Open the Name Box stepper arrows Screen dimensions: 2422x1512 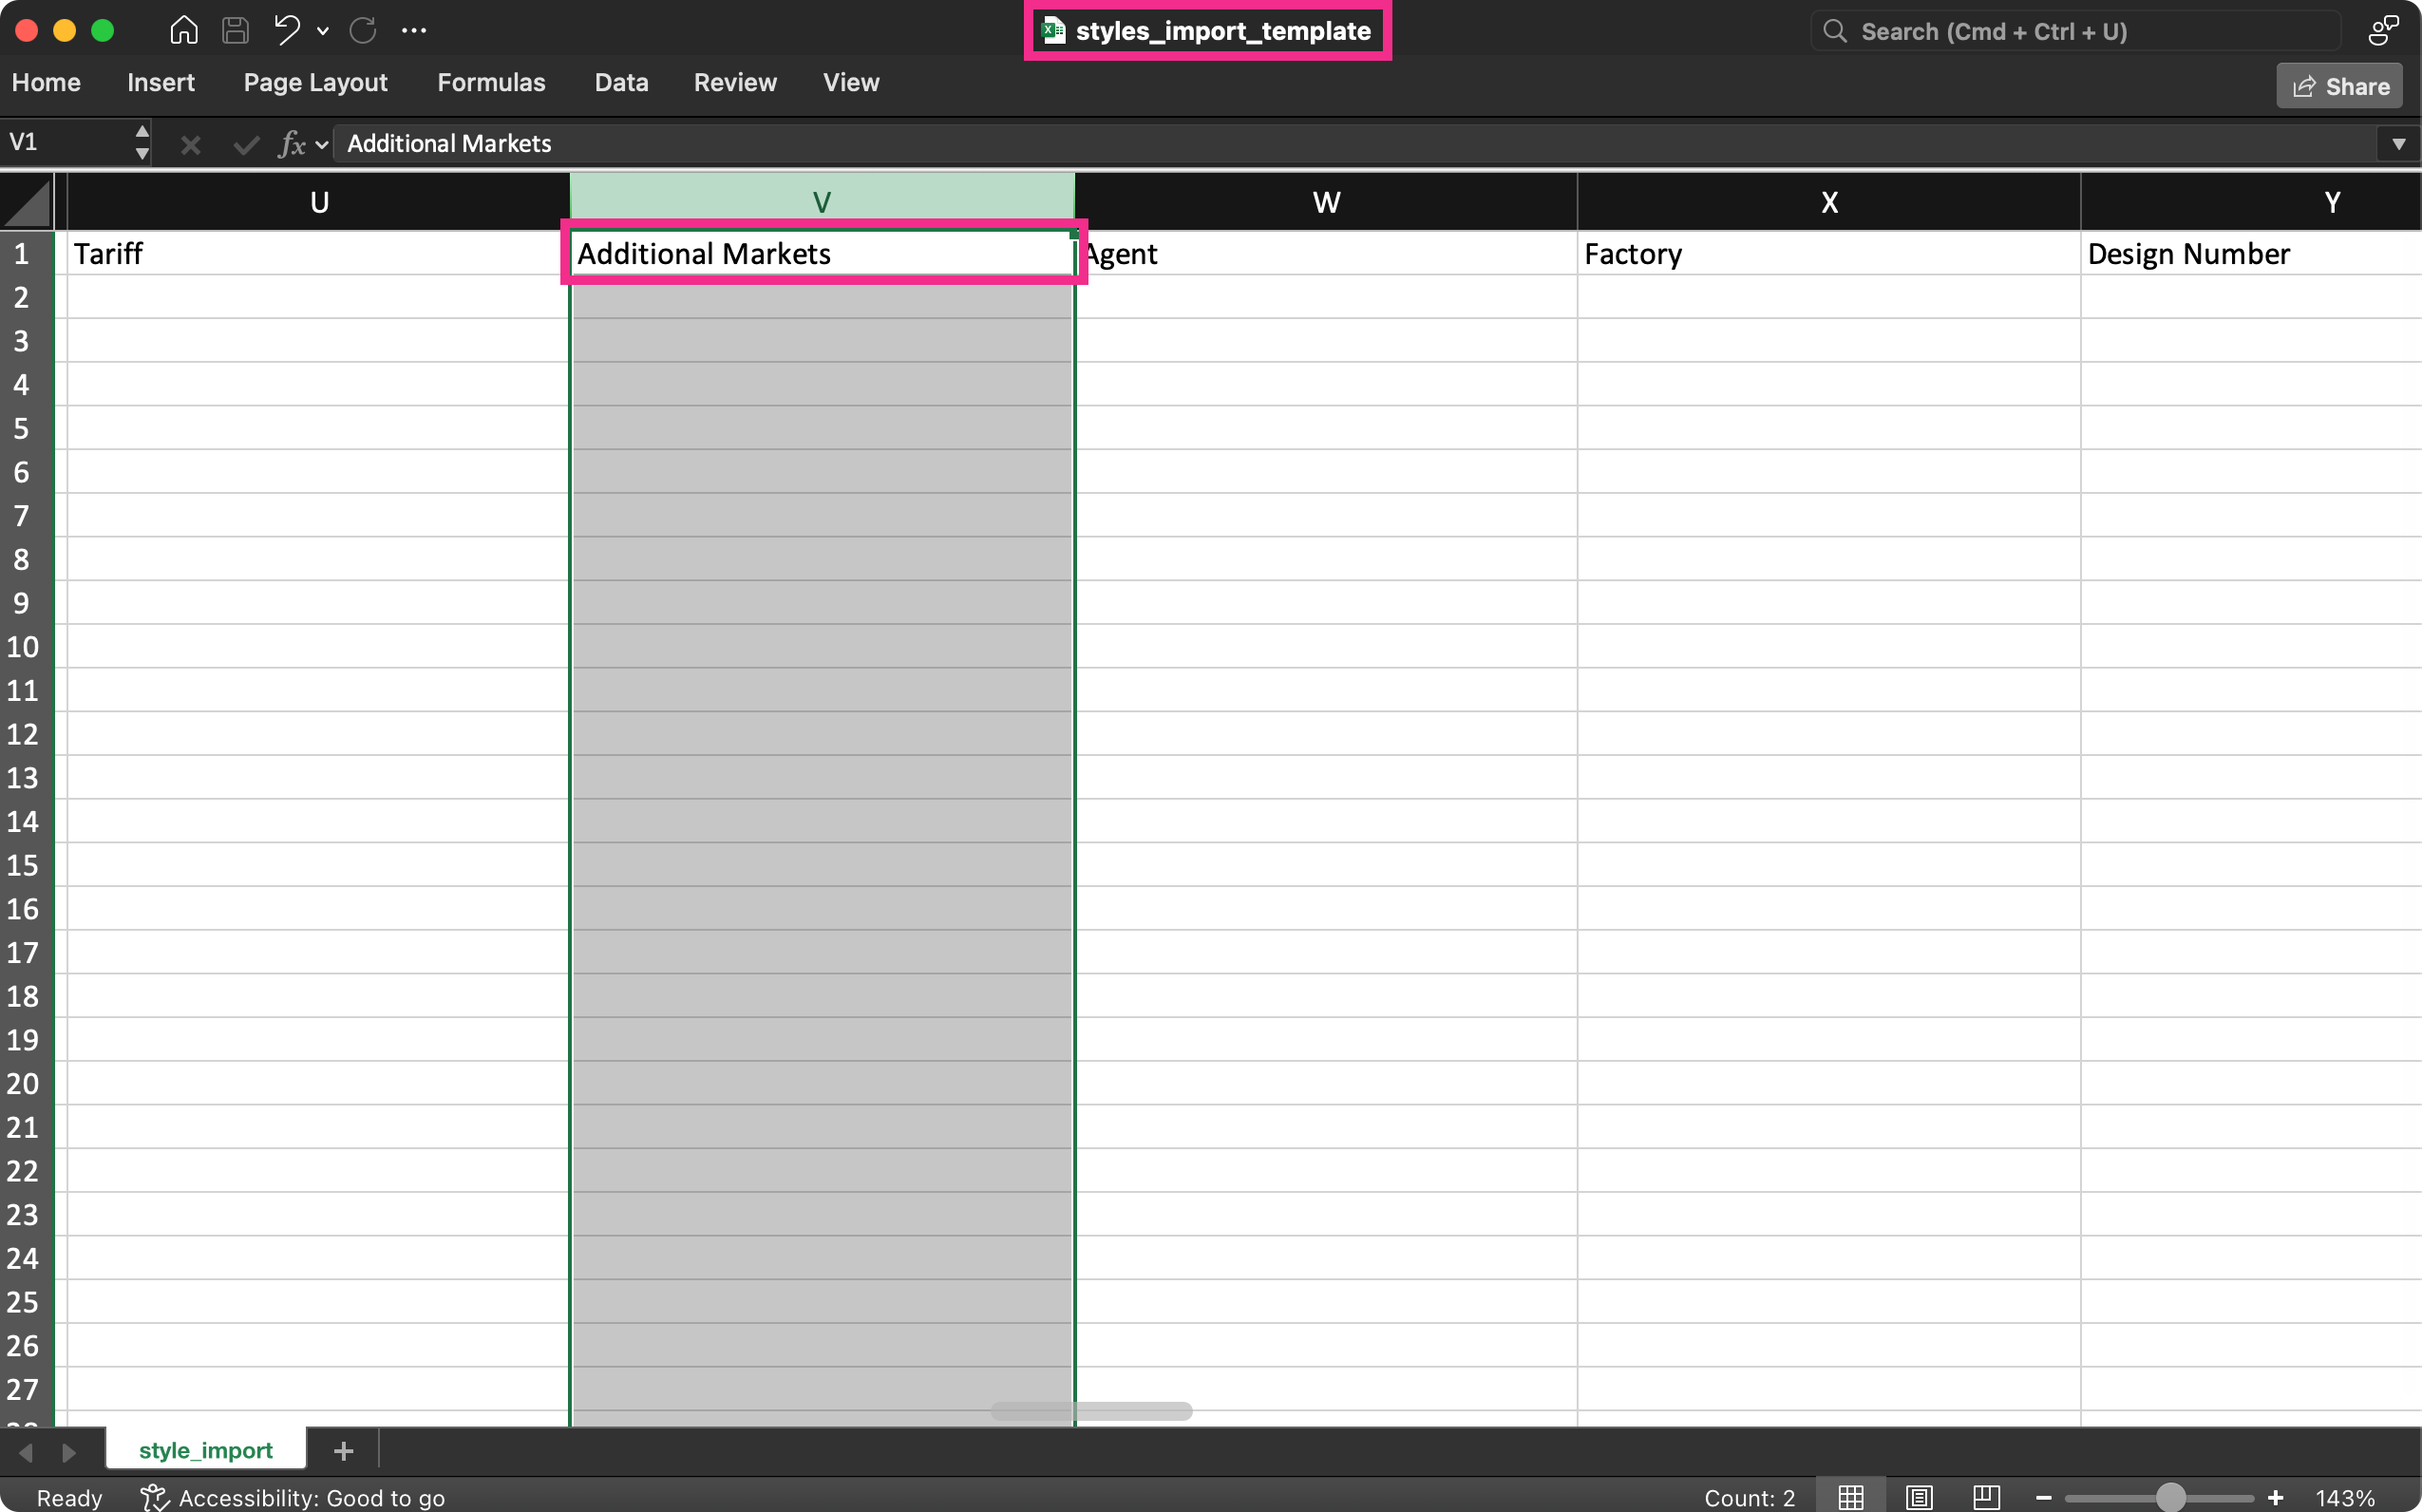[142, 142]
